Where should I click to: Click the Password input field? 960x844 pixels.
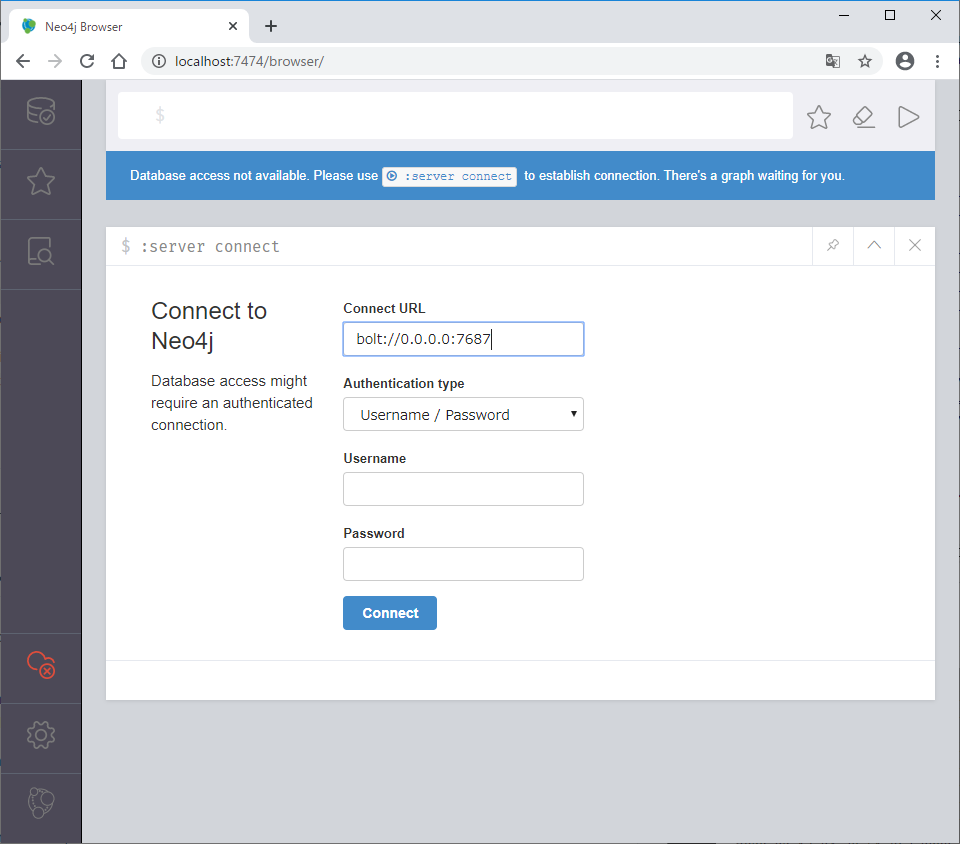[x=463, y=564]
